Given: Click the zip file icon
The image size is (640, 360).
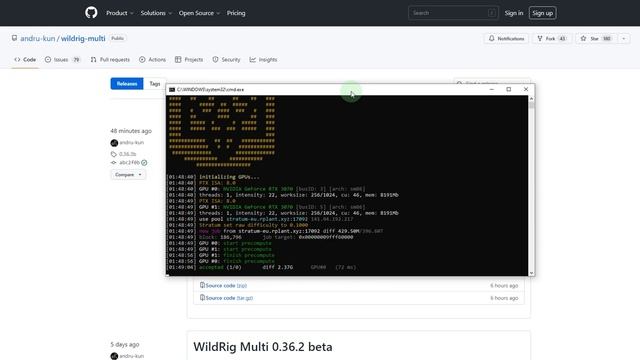Looking at the screenshot, I should 202,285.
